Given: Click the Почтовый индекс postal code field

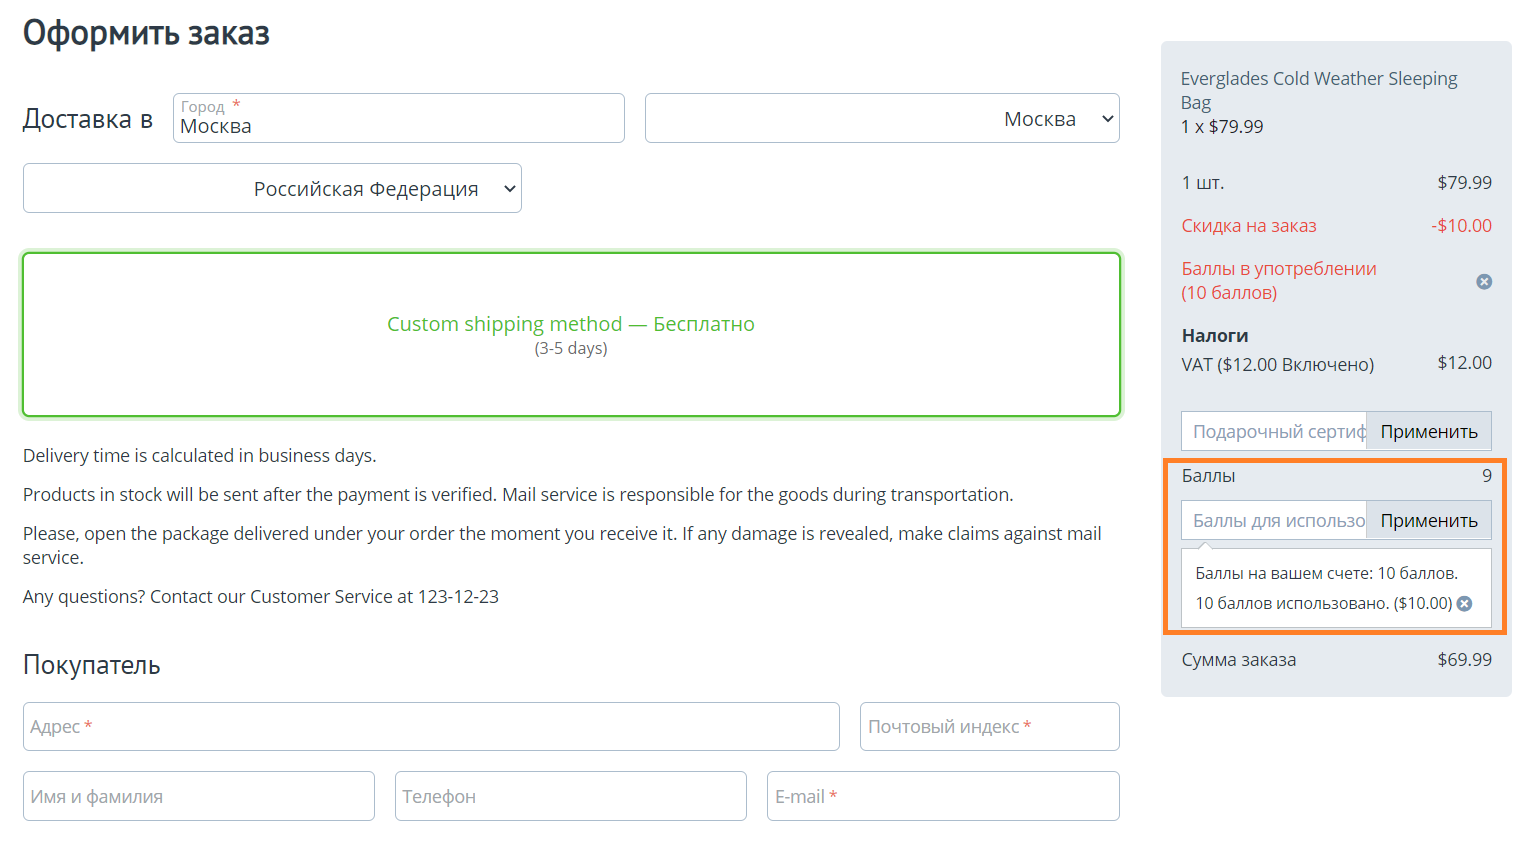Looking at the screenshot, I should (988, 727).
